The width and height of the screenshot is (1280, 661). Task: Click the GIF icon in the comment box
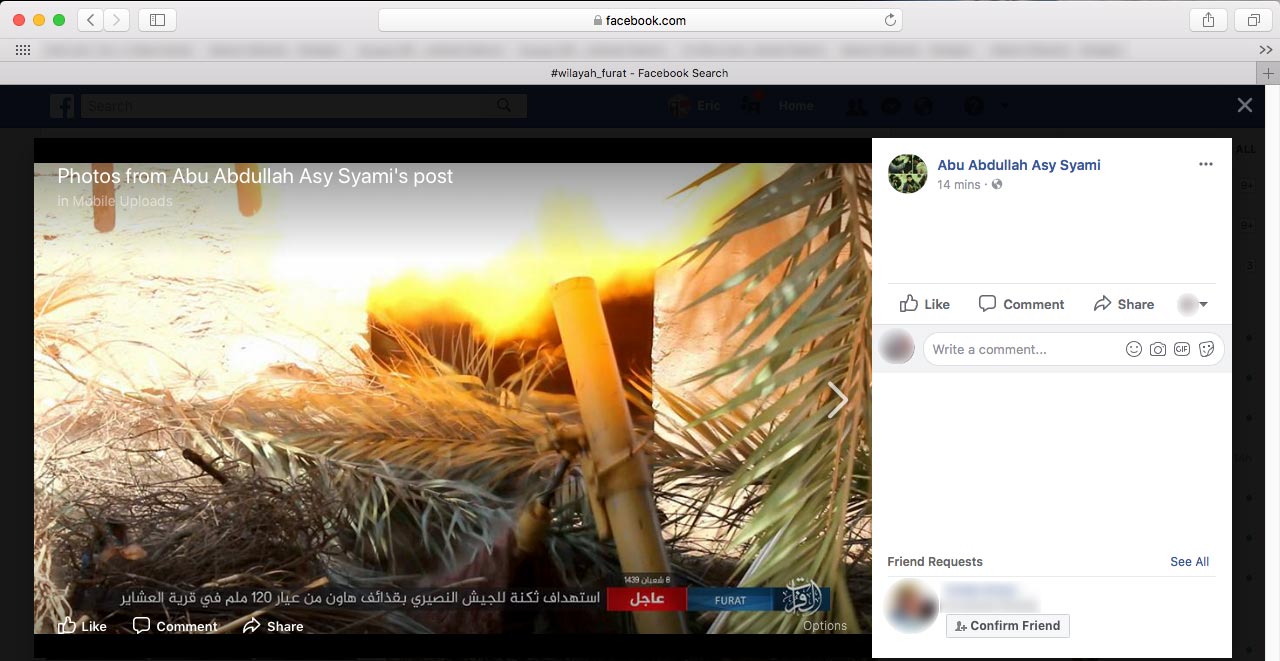click(1182, 349)
